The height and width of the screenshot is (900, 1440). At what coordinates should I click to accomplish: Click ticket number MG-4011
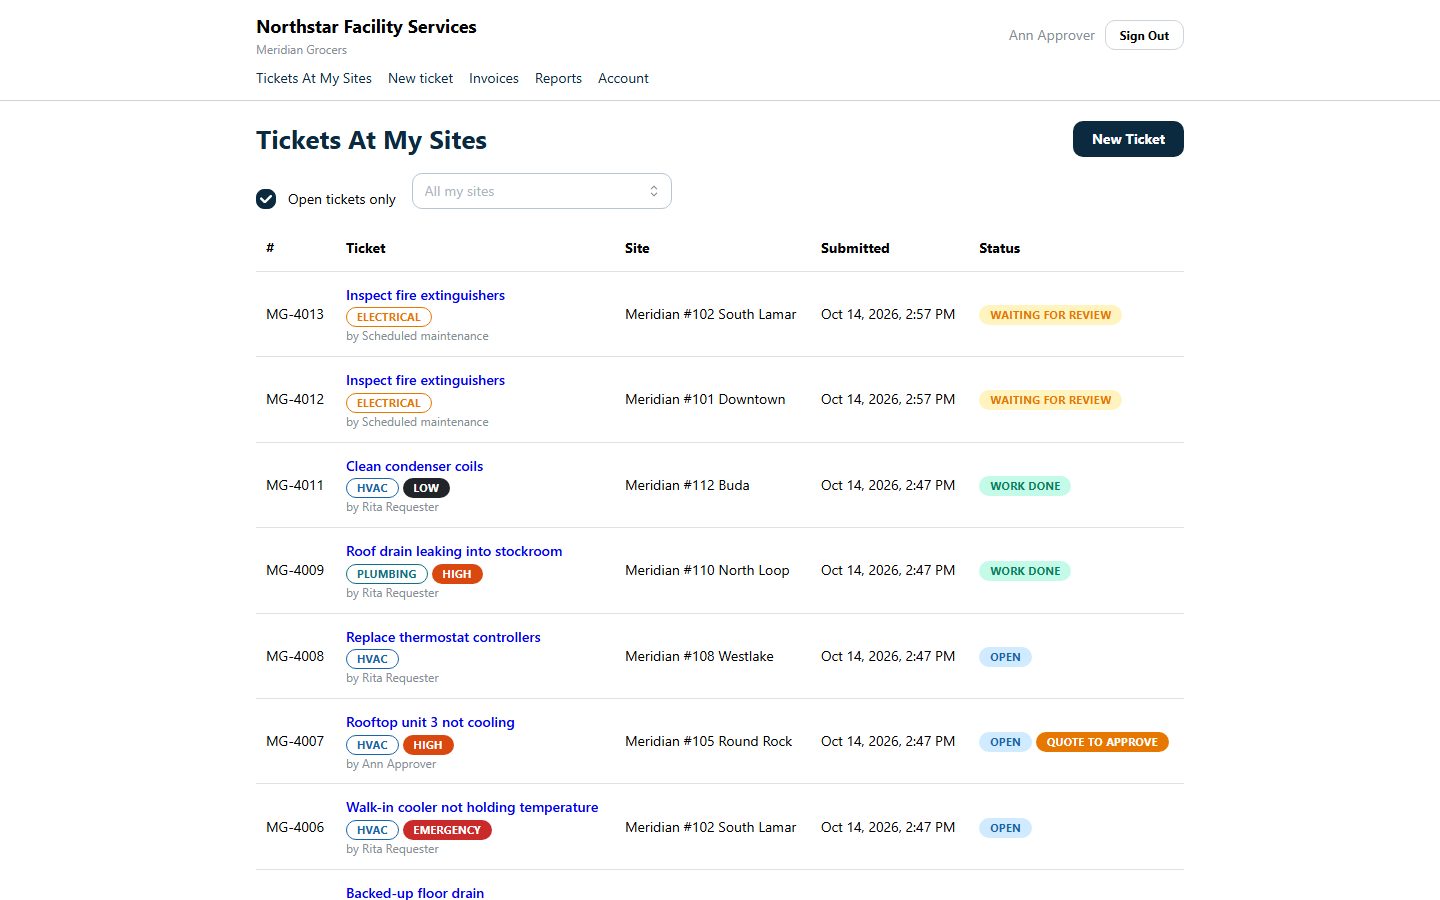(295, 485)
